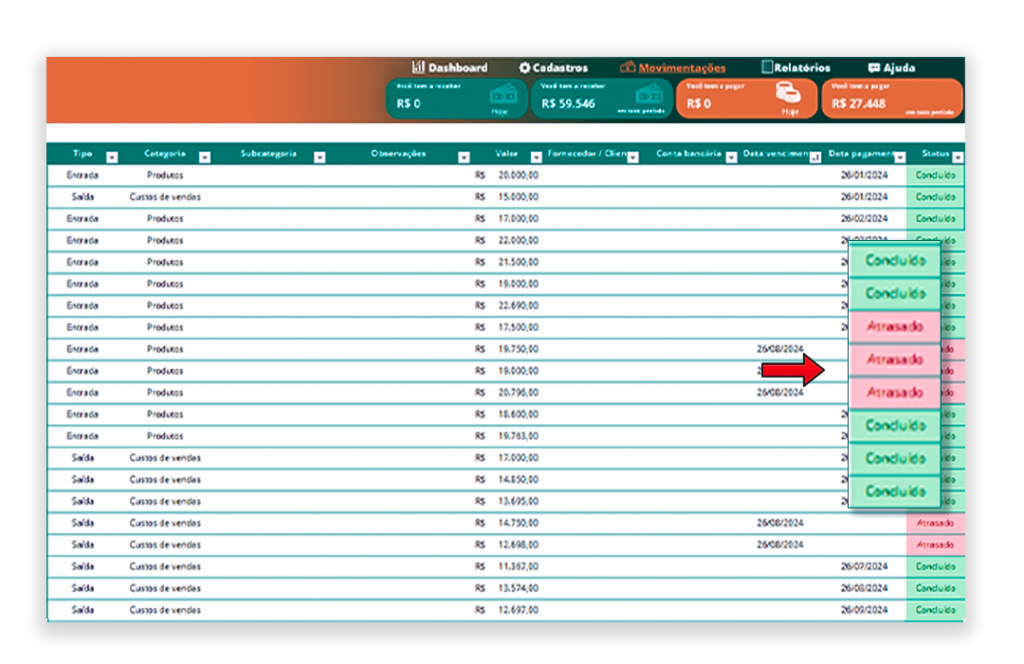Select the R$ 20.000,00 value cell

click(518, 175)
